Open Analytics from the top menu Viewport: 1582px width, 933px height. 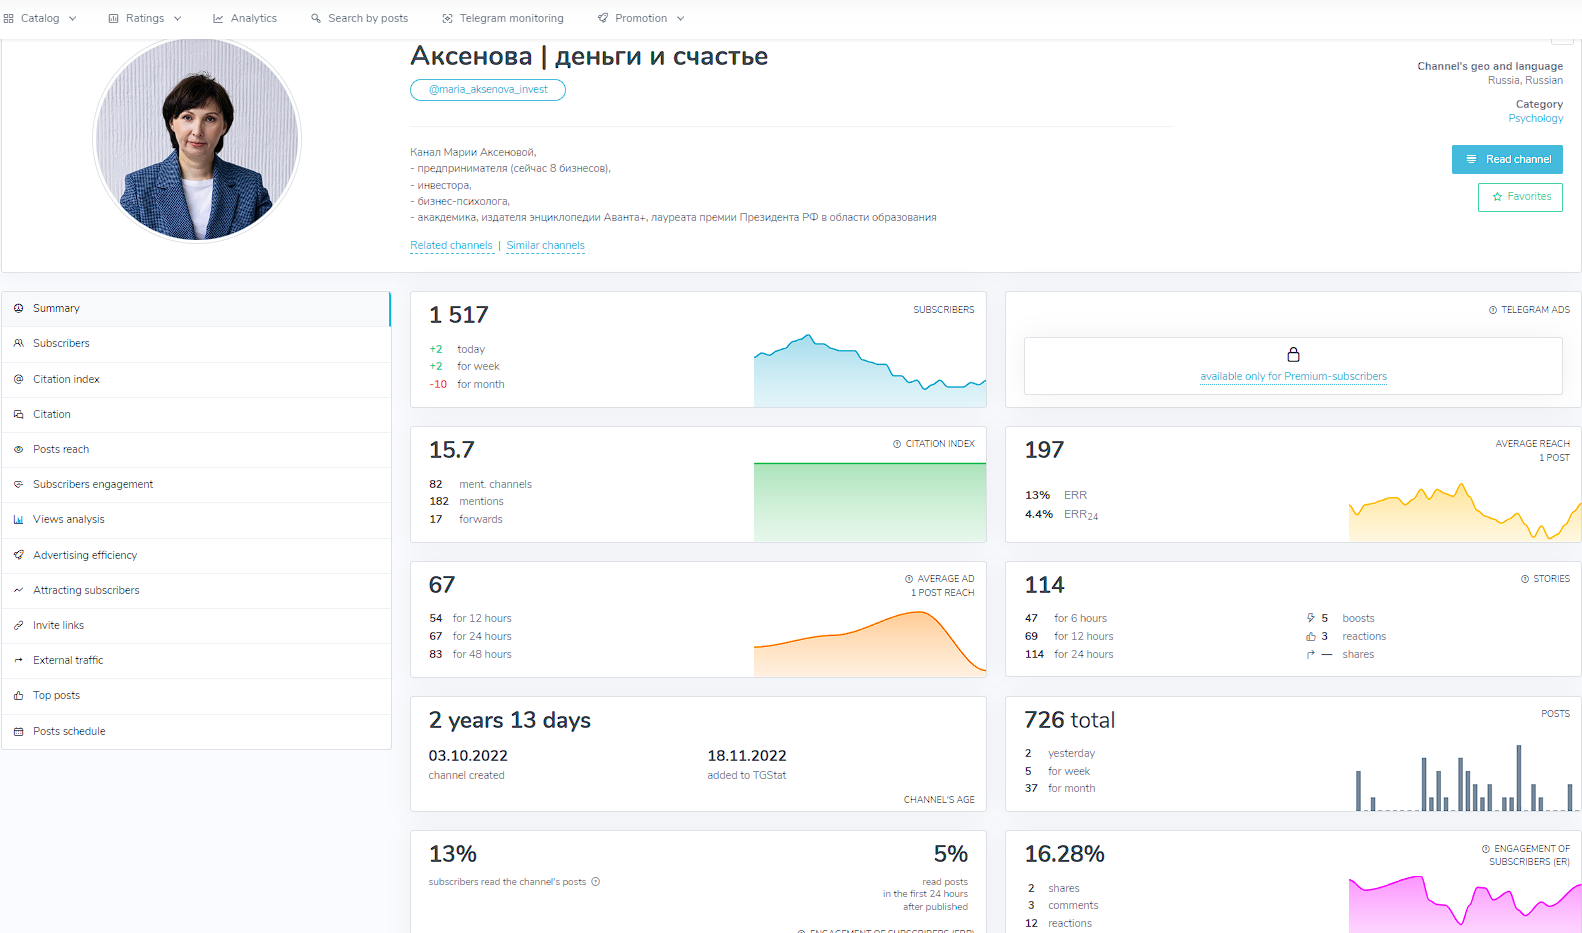(245, 18)
